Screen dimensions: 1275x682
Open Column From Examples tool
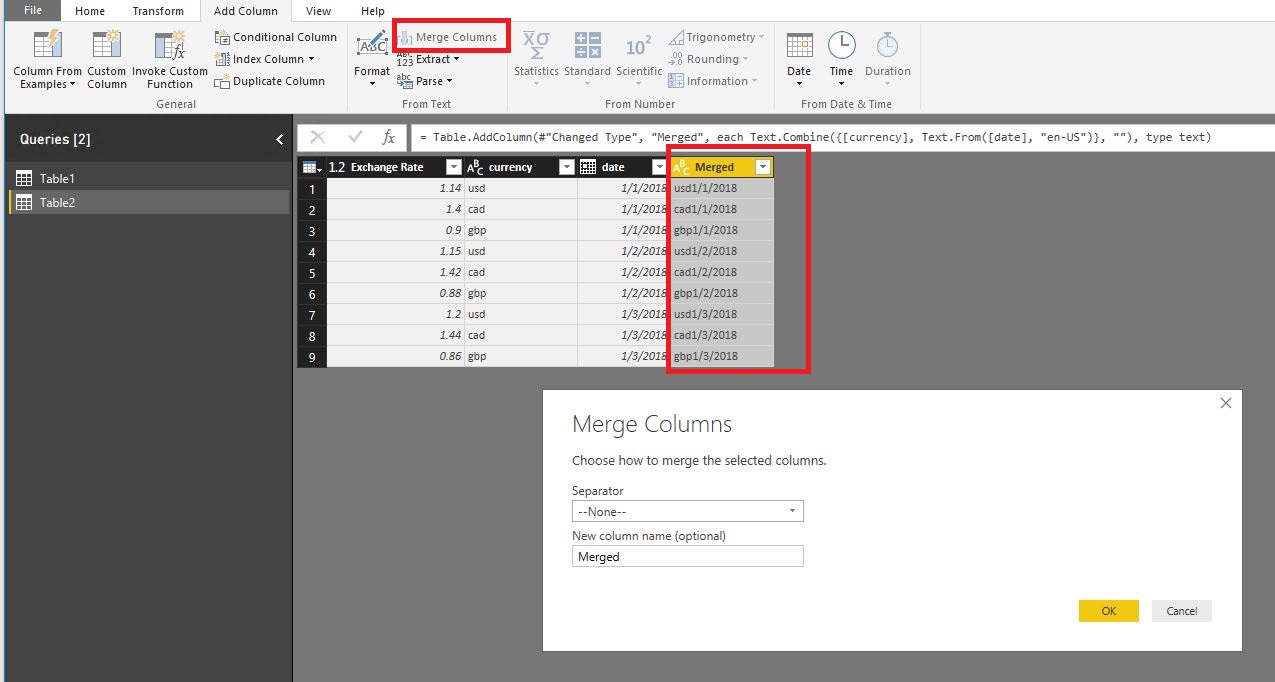tap(47, 60)
